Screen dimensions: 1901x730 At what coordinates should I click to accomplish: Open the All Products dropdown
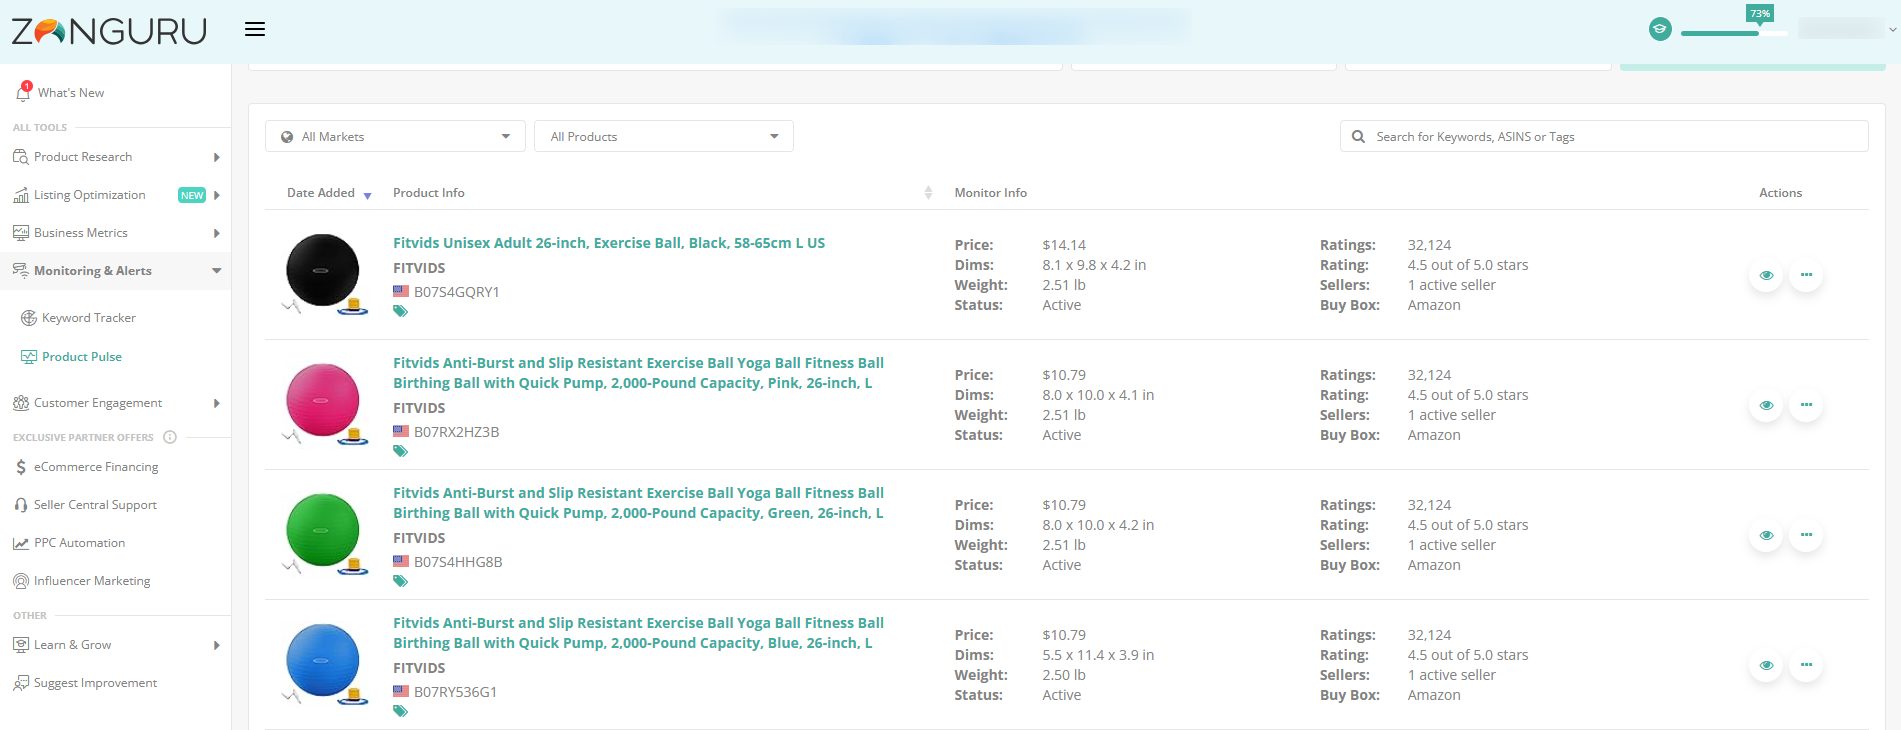click(664, 136)
